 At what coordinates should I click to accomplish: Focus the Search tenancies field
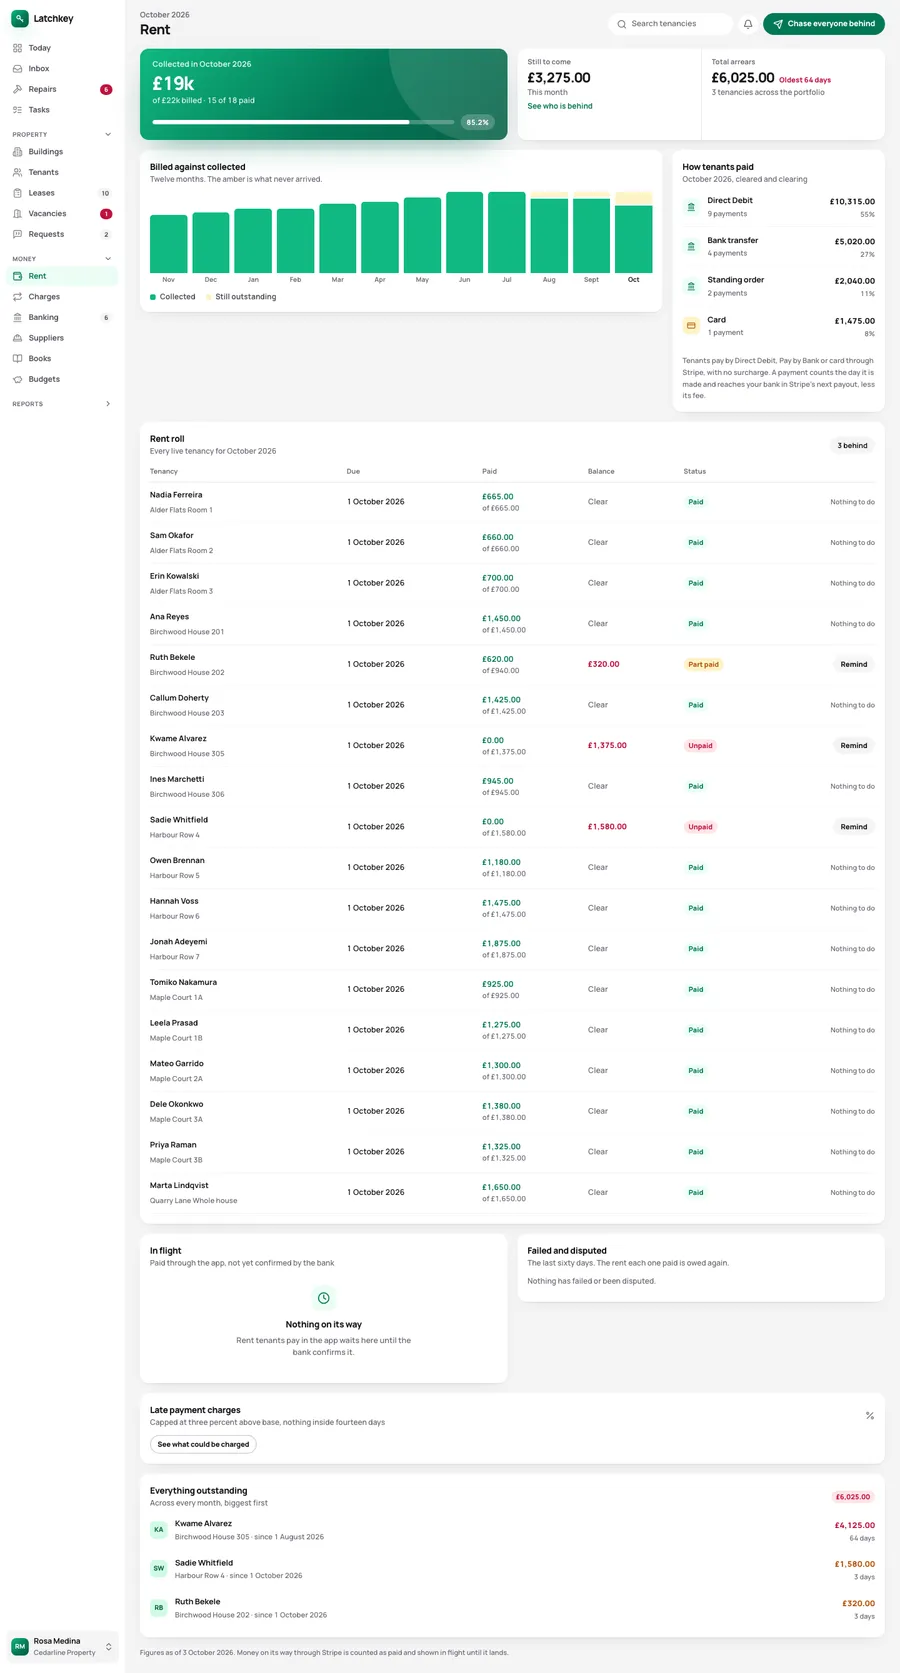[x=669, y=24]
